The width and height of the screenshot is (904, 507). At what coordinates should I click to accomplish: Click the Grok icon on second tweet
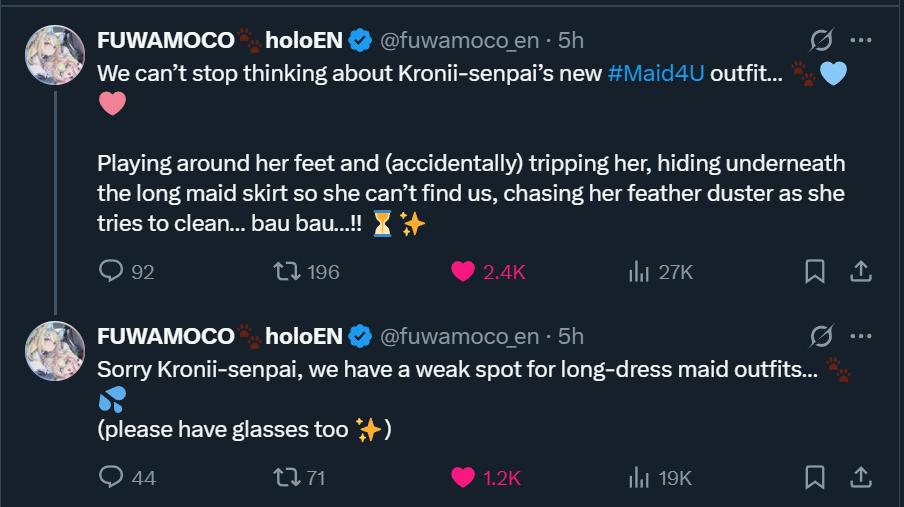[x=821, y=335]
